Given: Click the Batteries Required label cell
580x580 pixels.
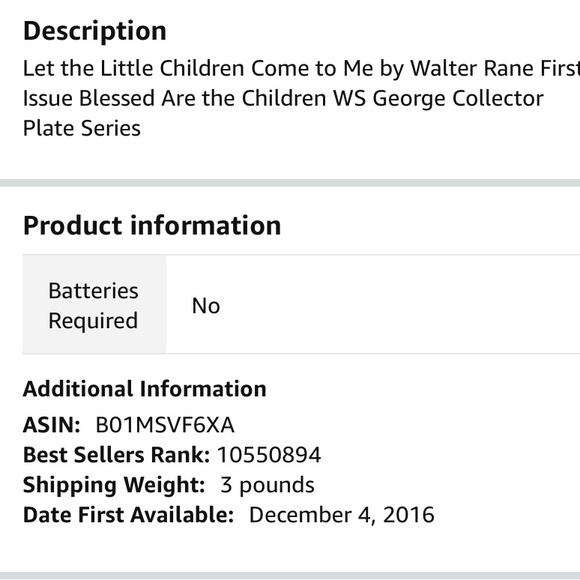Looking at the screenshot, I should coord(94,305).
